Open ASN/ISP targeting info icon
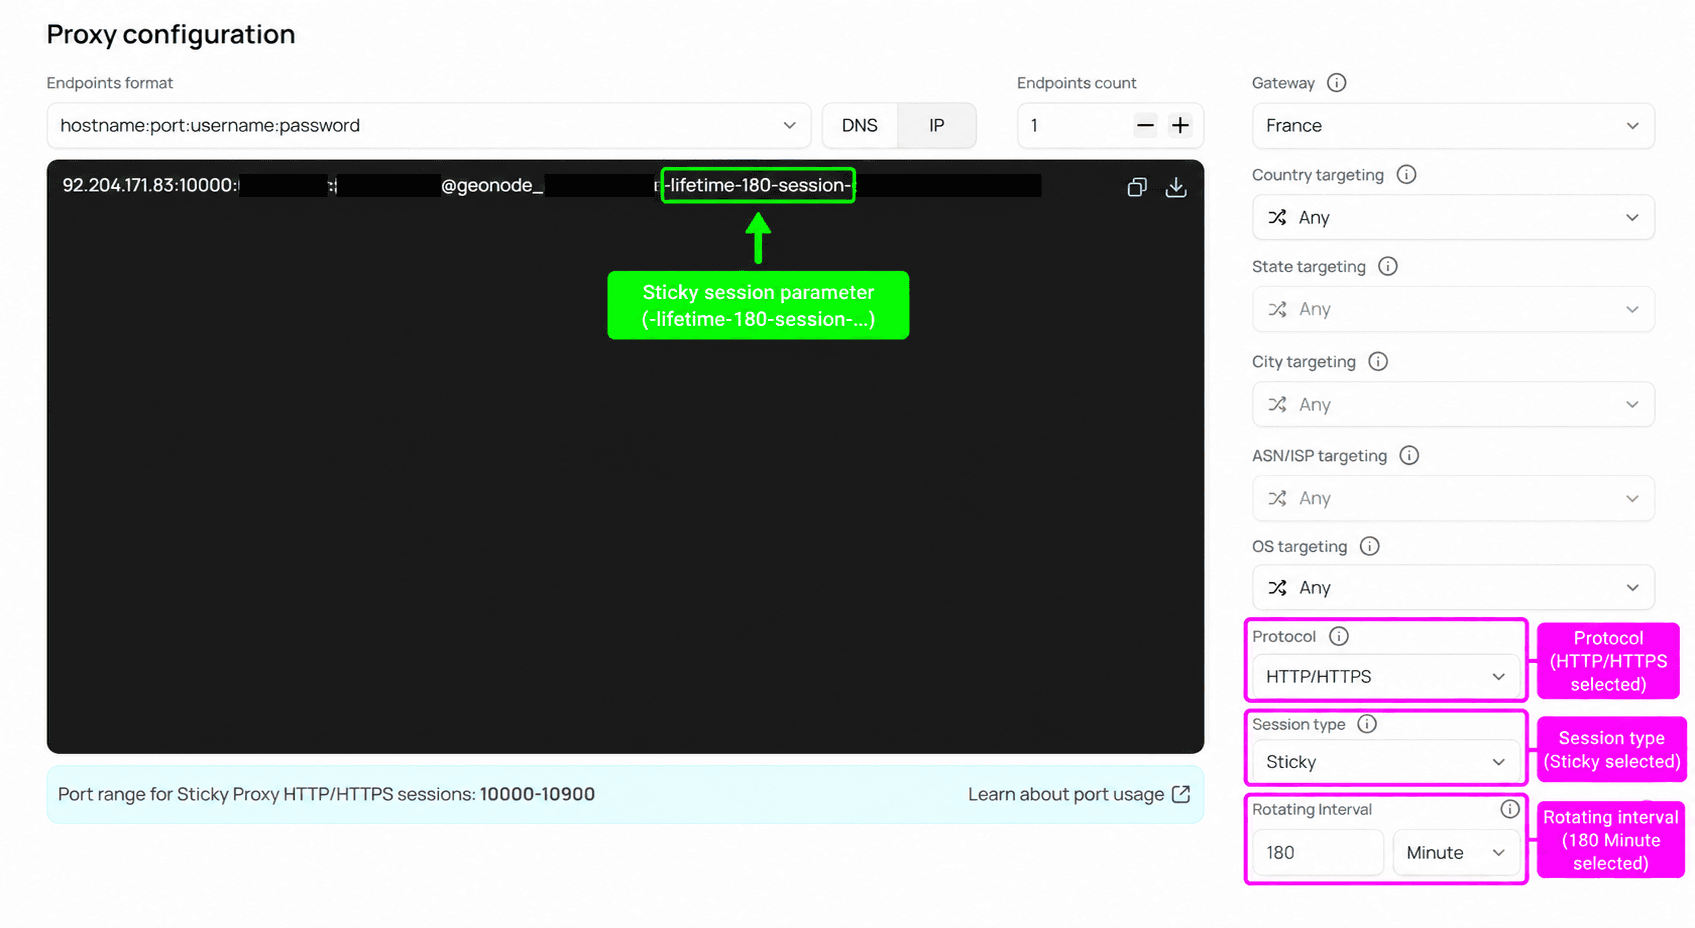 coord(1409,455)
